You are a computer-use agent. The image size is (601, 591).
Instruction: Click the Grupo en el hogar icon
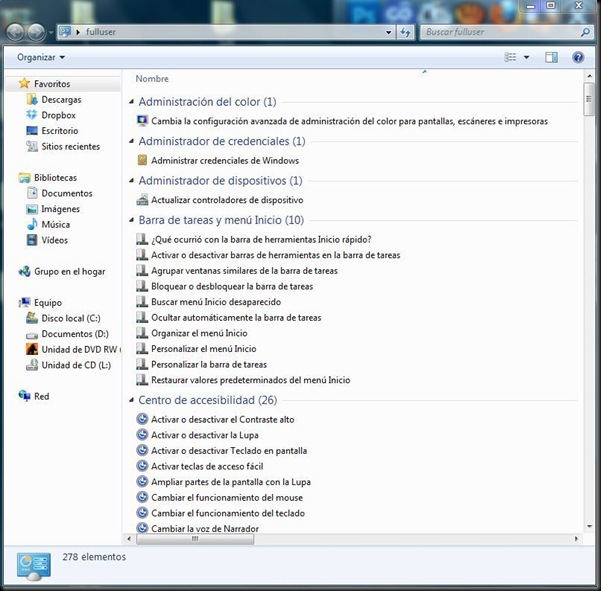[x=25, y=271]
